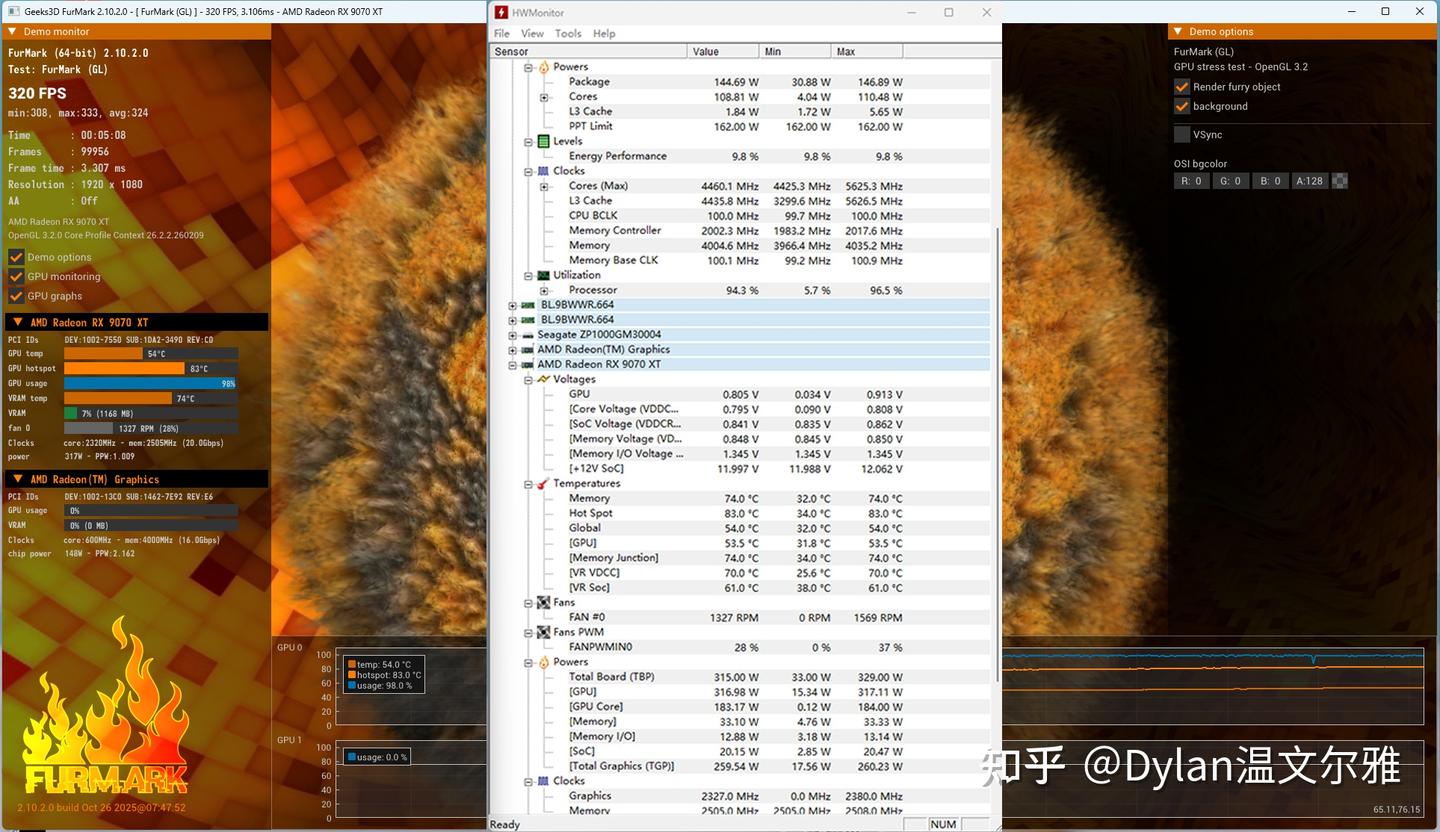The width and height of the screenshot is (1440, 832).
Task: Click the Utilization icon in HWMonitor
Action: pyautogui.click(x=543, y=275)
